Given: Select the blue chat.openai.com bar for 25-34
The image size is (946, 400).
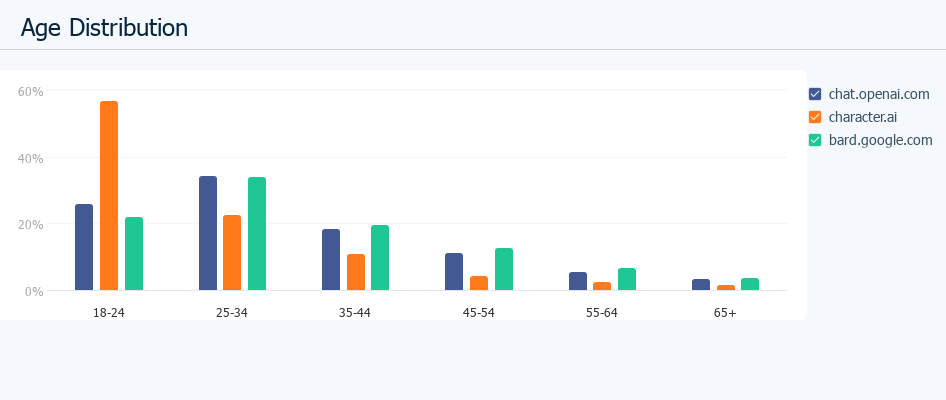Looking at the screenshot, I should pos(208,233).
